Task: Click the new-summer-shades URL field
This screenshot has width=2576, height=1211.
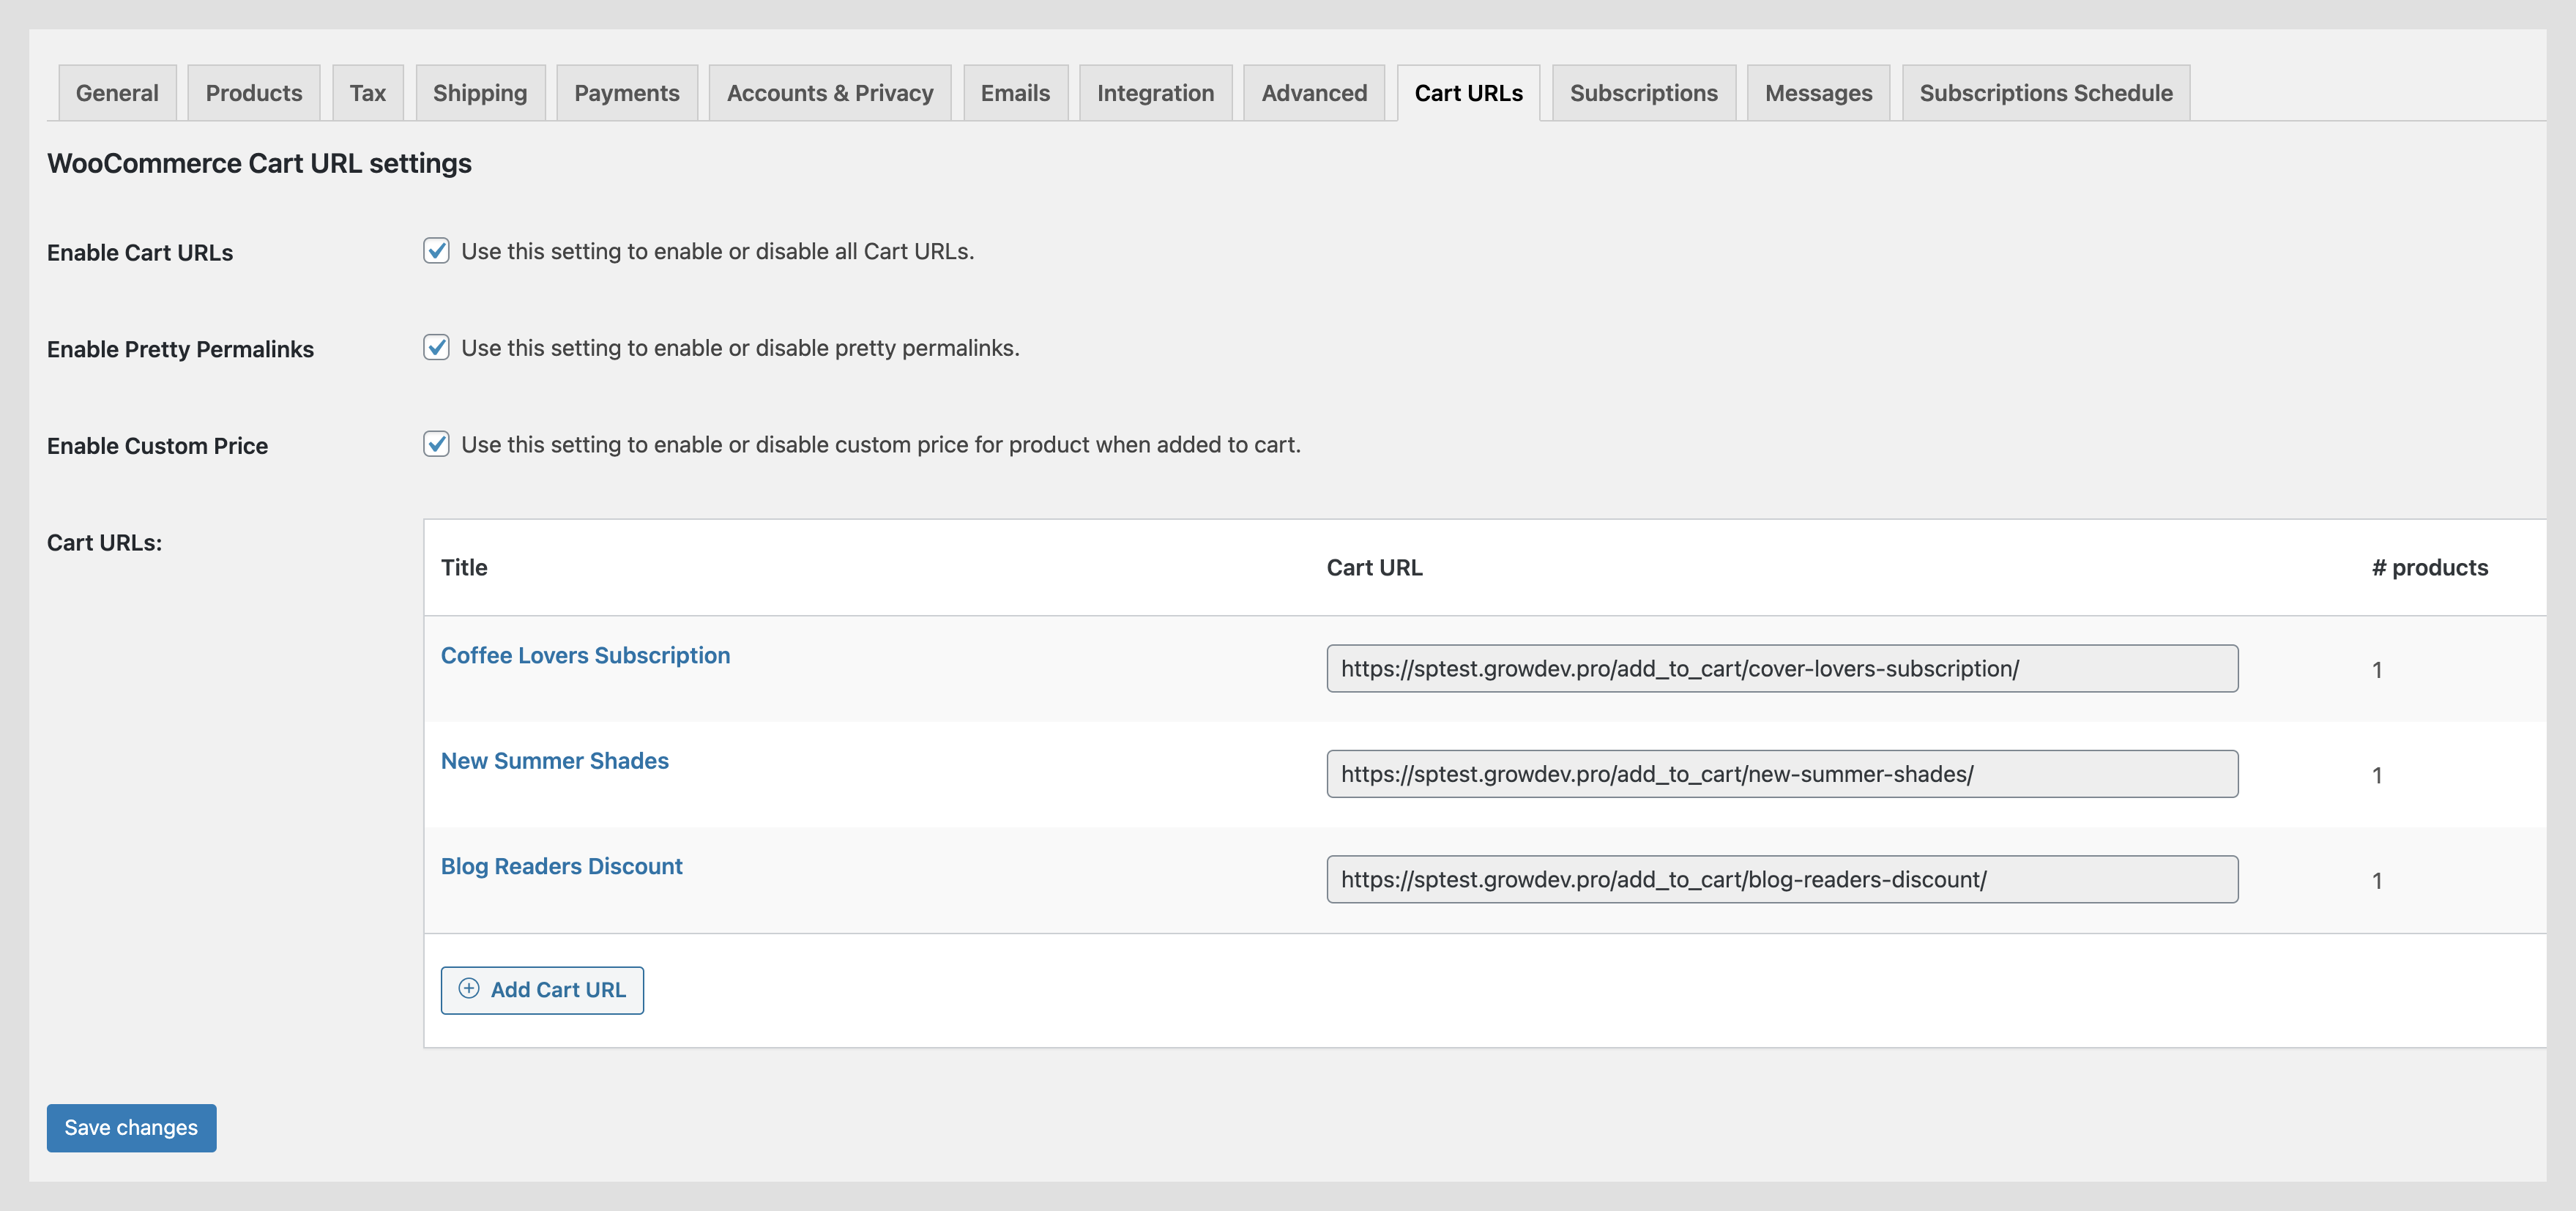Action: pyautogui.click(x=1781, y=774)
